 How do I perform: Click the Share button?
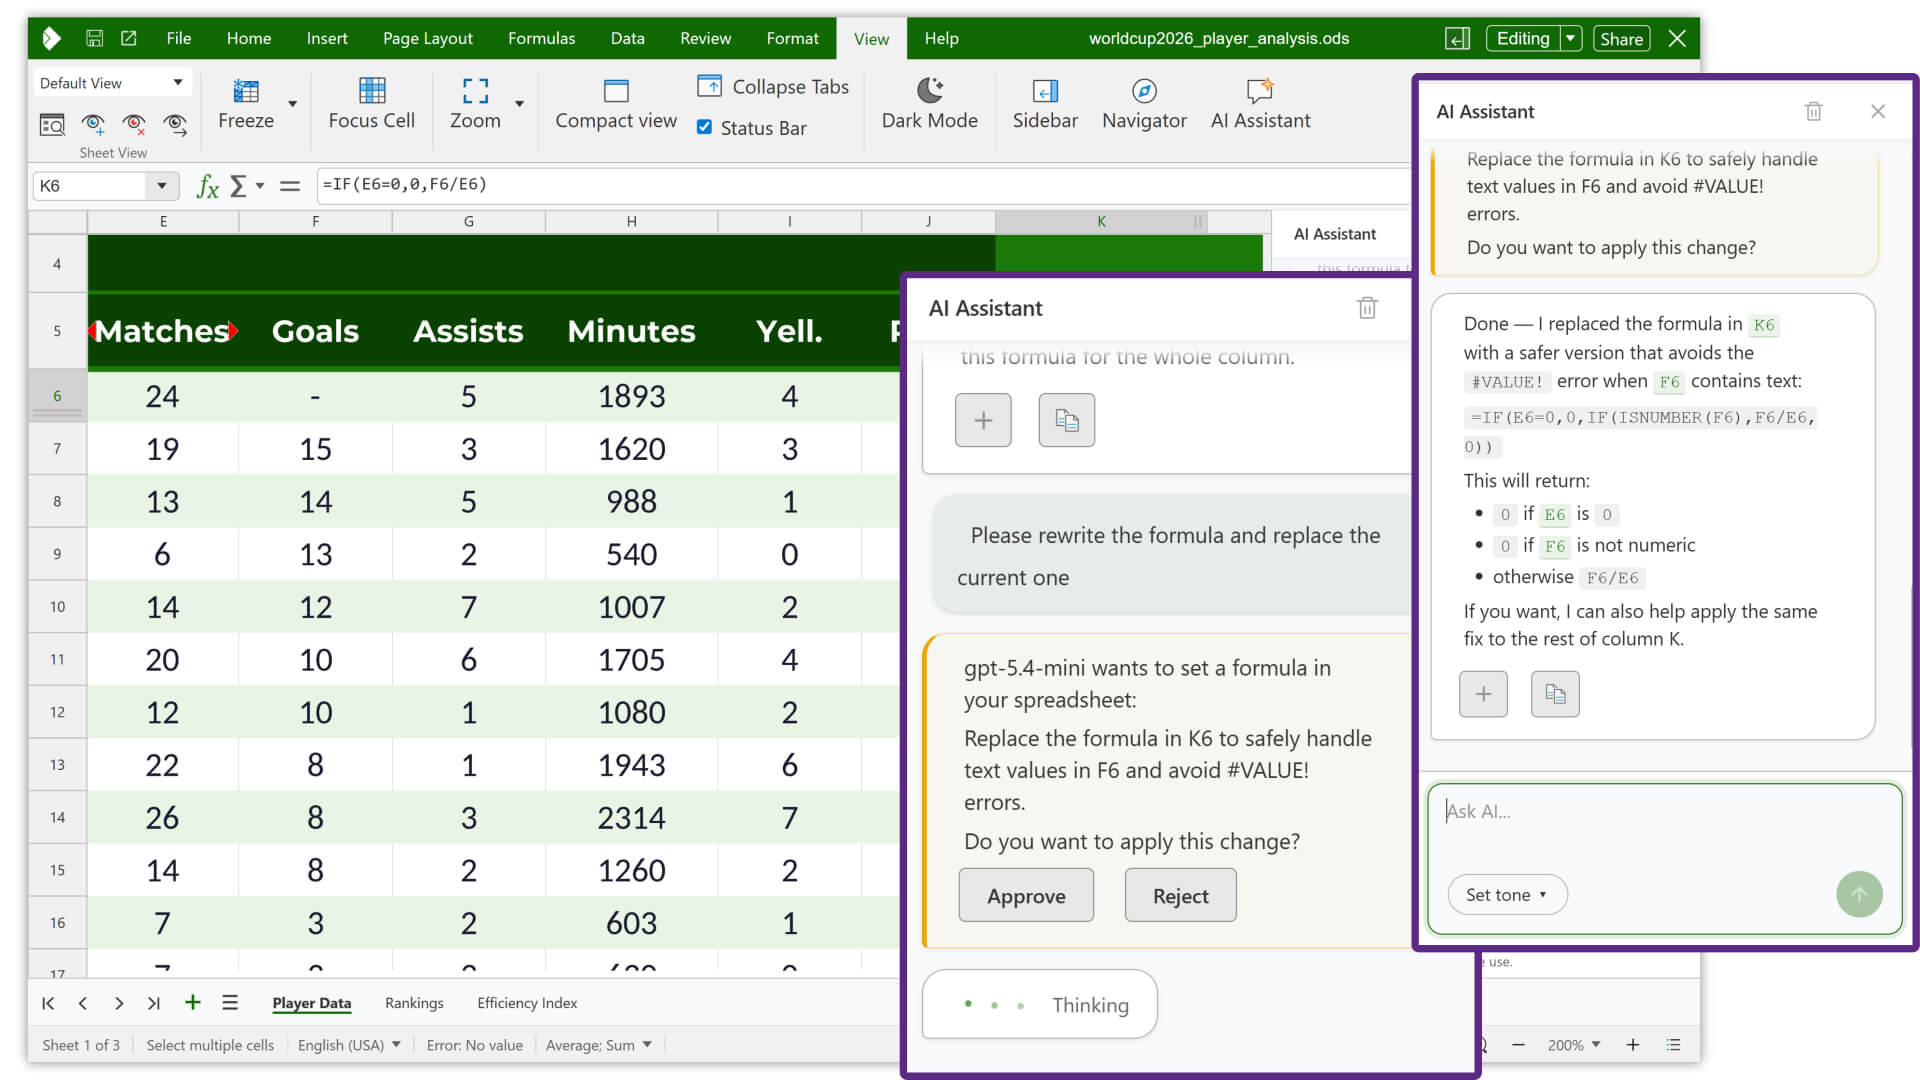pos(1621,39)
